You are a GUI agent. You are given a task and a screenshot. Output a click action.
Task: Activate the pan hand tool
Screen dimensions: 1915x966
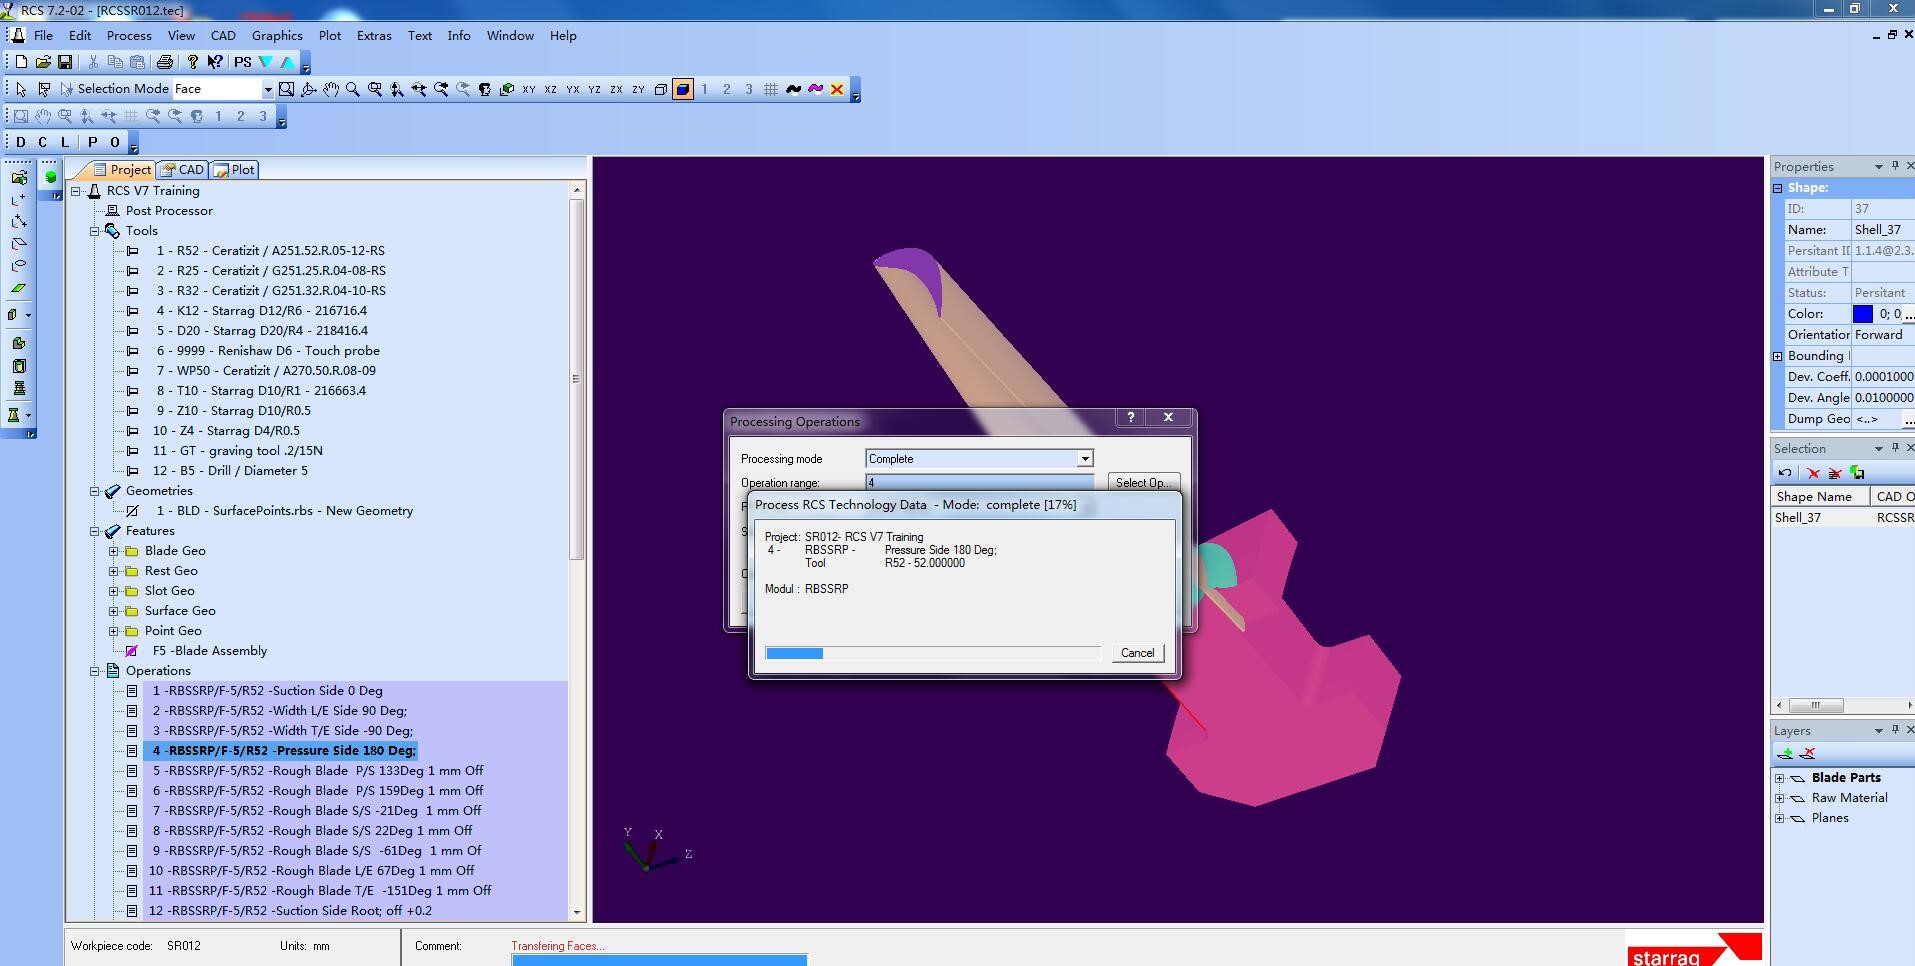330,89
